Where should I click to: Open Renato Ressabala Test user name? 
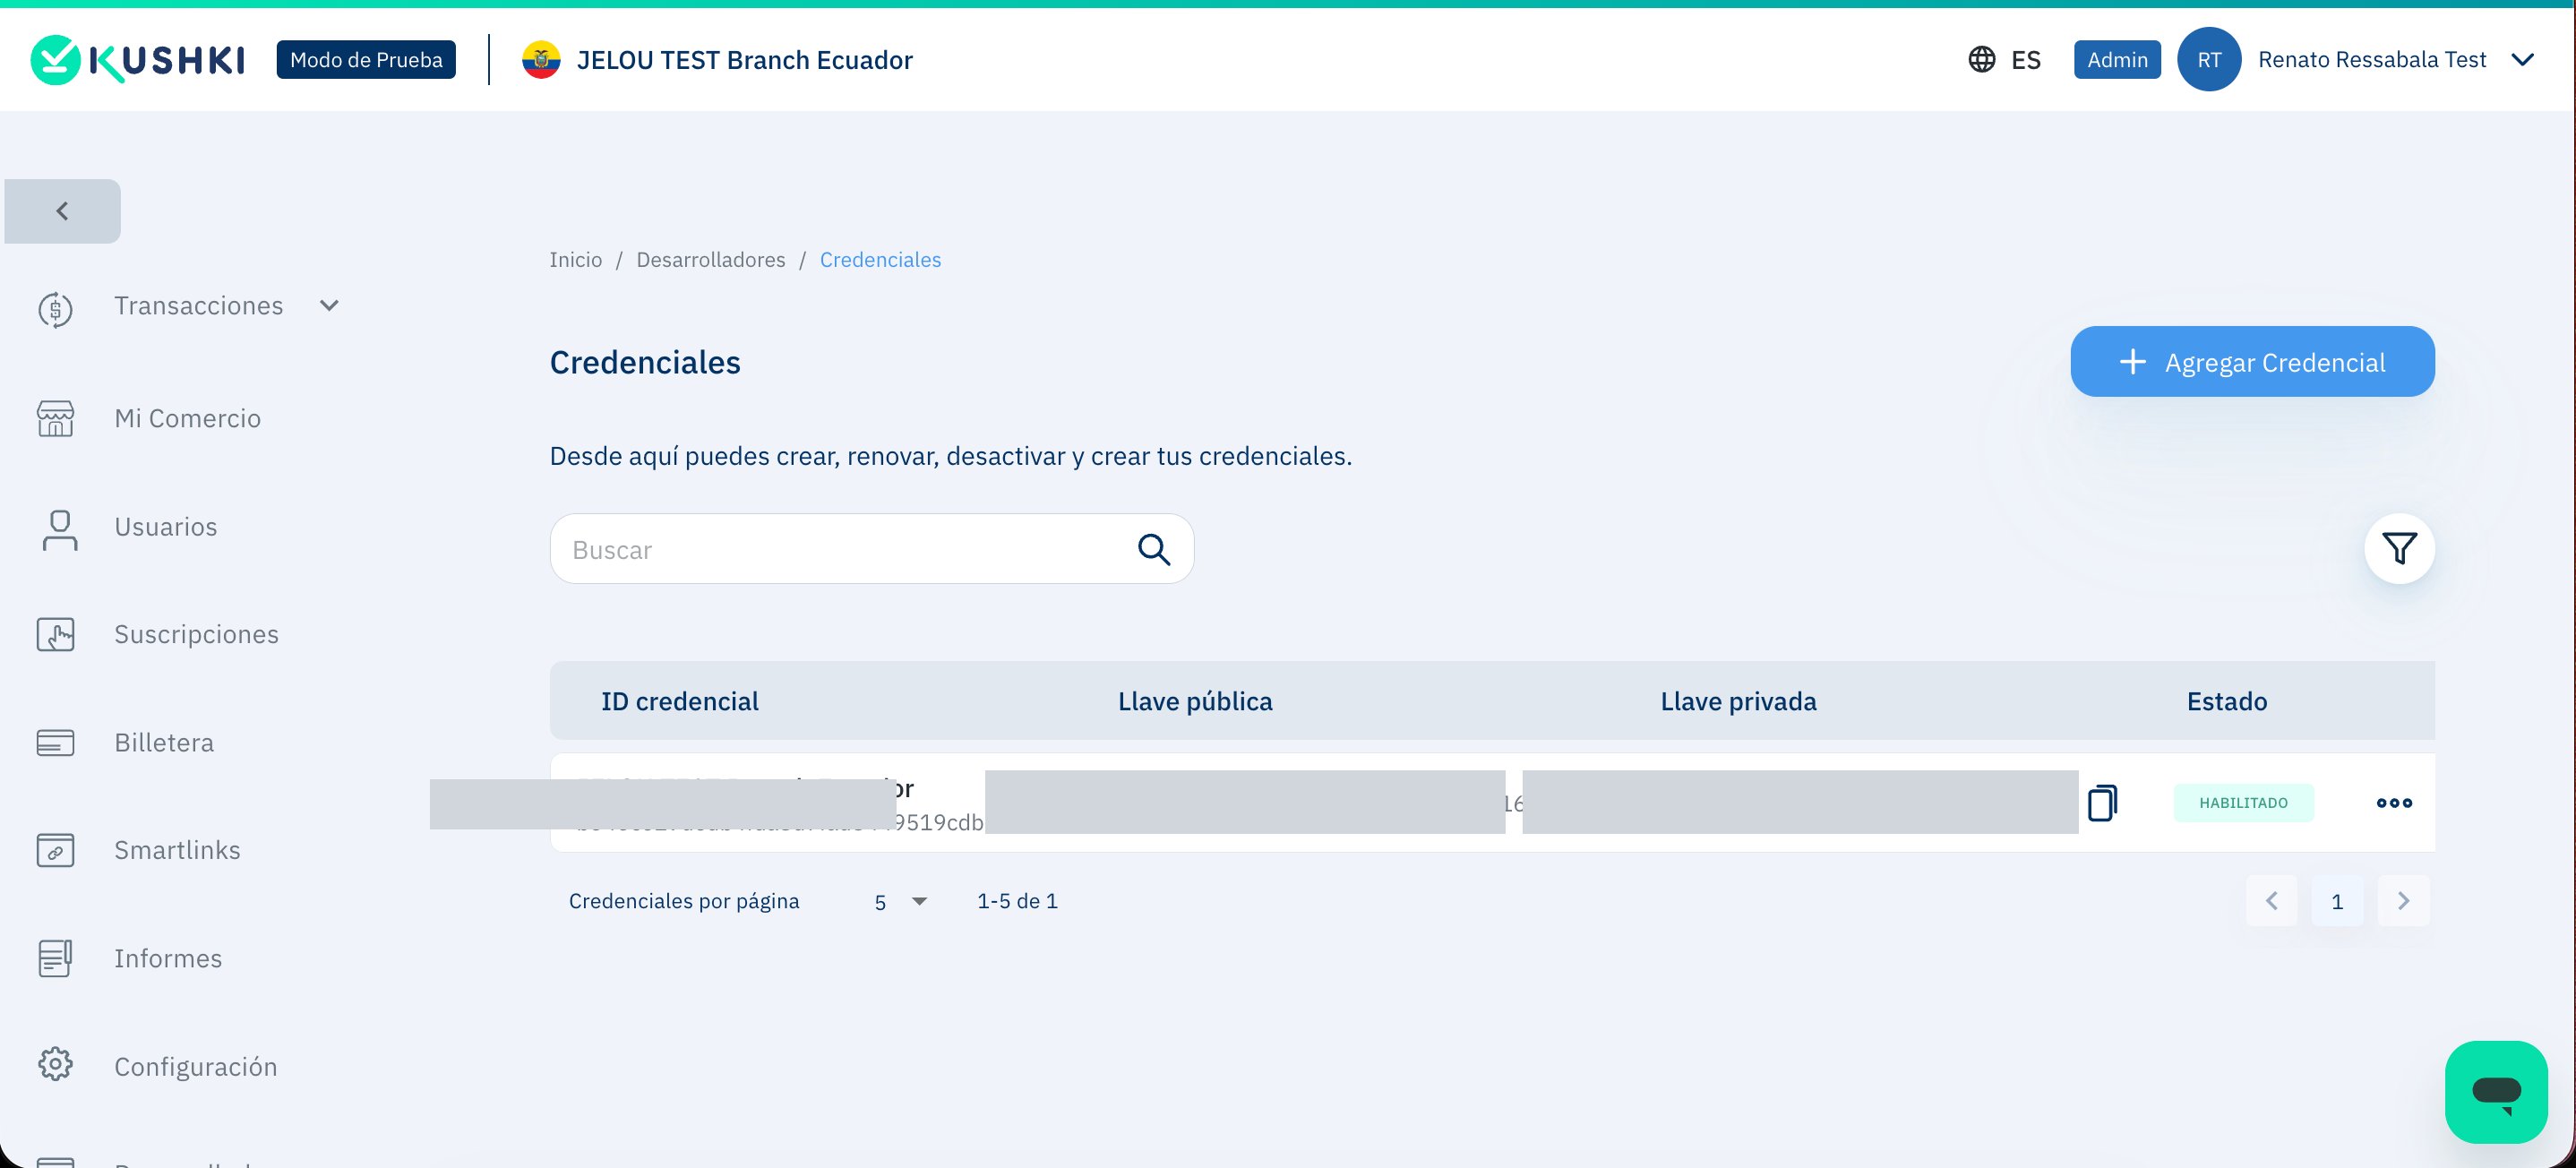pos(2372,60)
